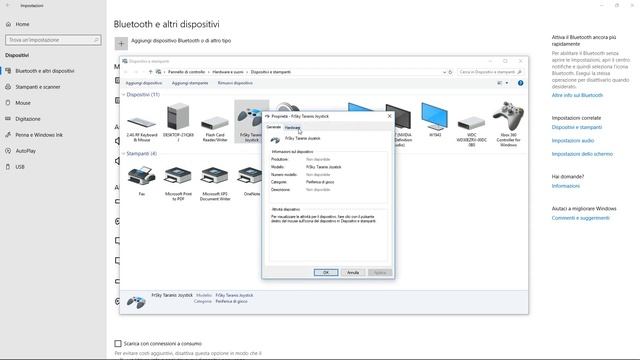
Task: Click search box in Dispositivi e stampanti
Action: tap(490, 72)
